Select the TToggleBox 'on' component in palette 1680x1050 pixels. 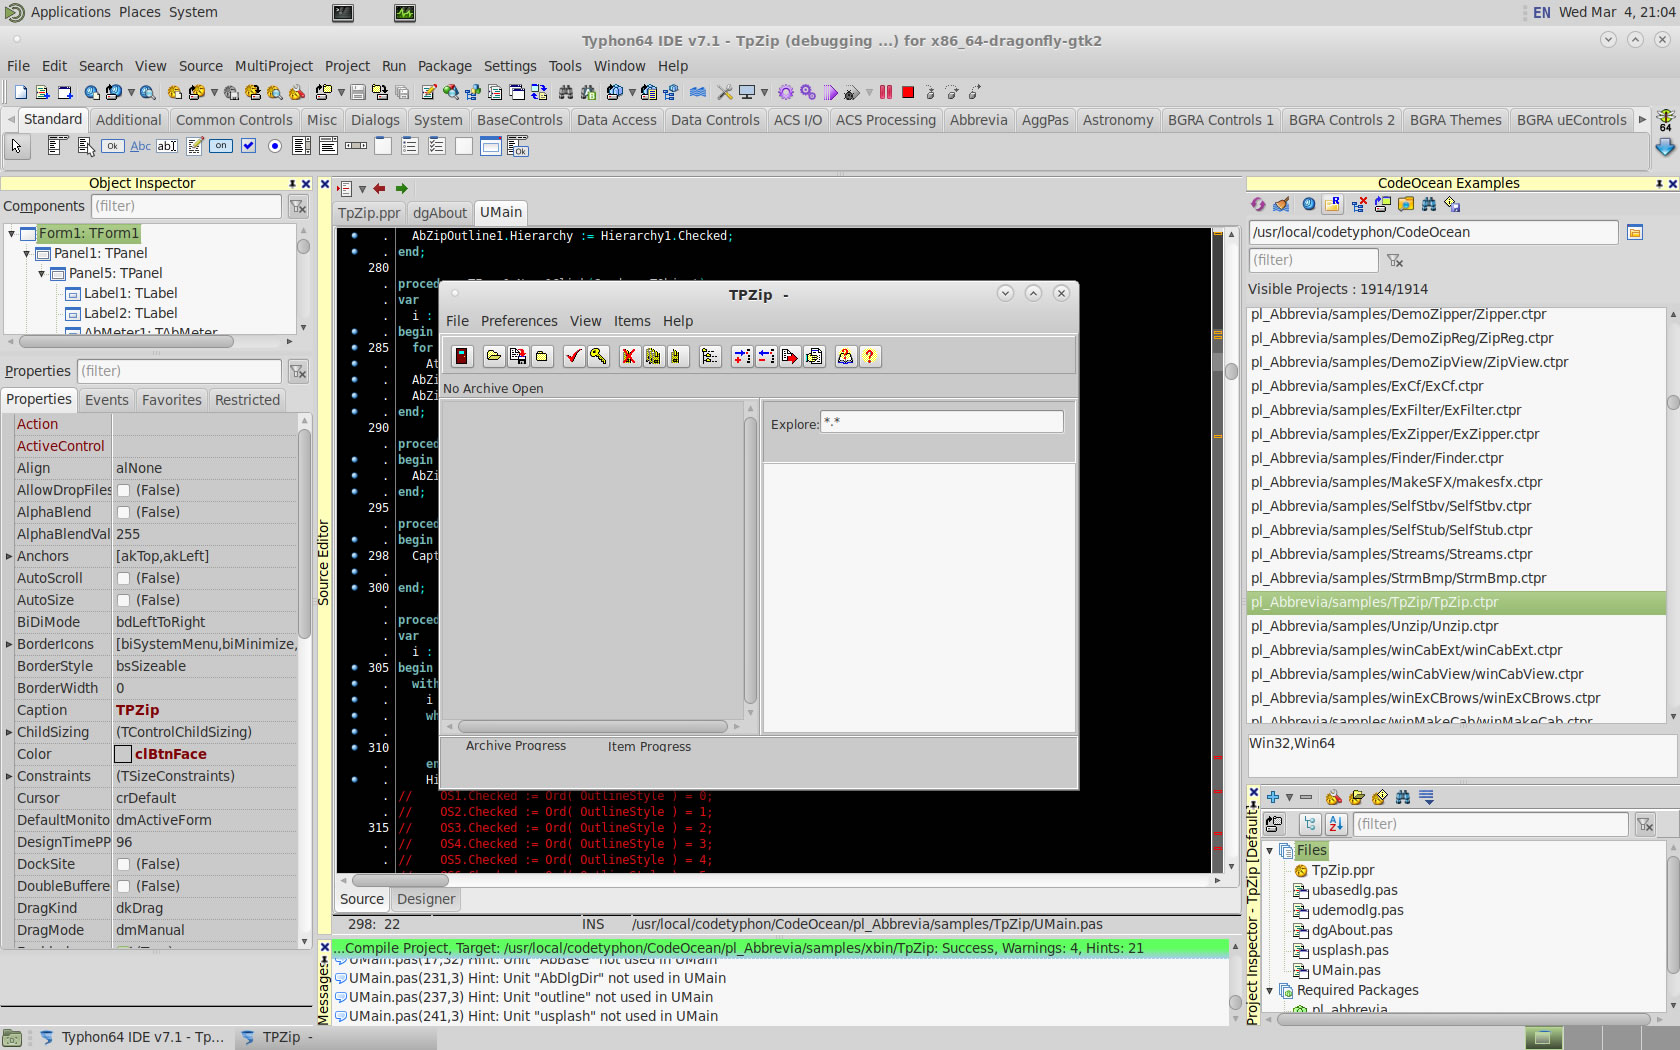(x=221, y=146)
